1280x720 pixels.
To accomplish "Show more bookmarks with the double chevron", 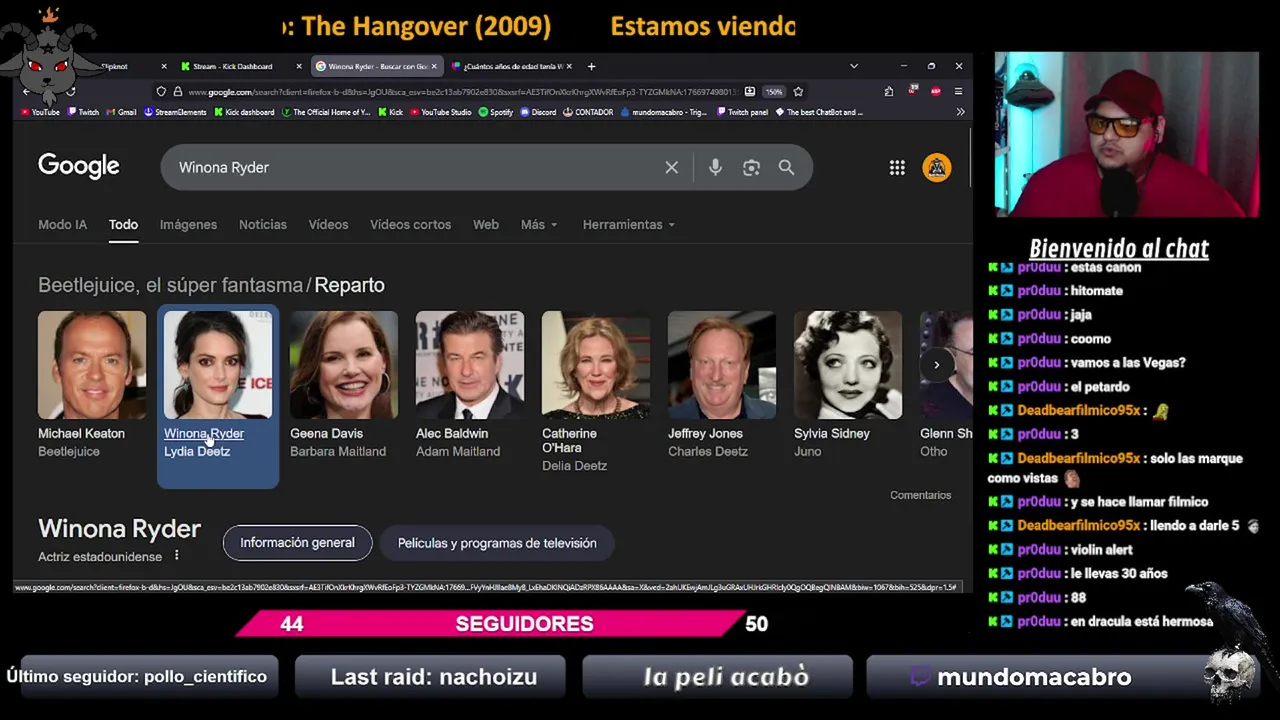I will [x=961, y=112].
